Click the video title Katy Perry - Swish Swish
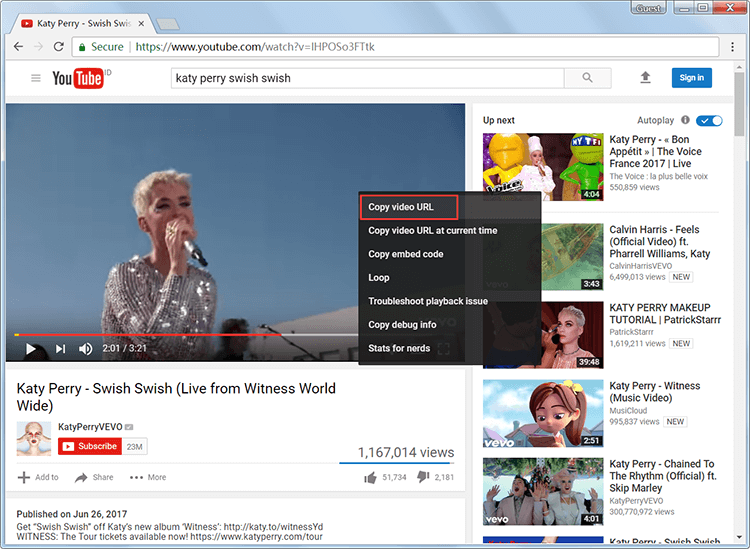Image resolution: width=750 pixels, height=549 pixels. [x=176, y=397]
